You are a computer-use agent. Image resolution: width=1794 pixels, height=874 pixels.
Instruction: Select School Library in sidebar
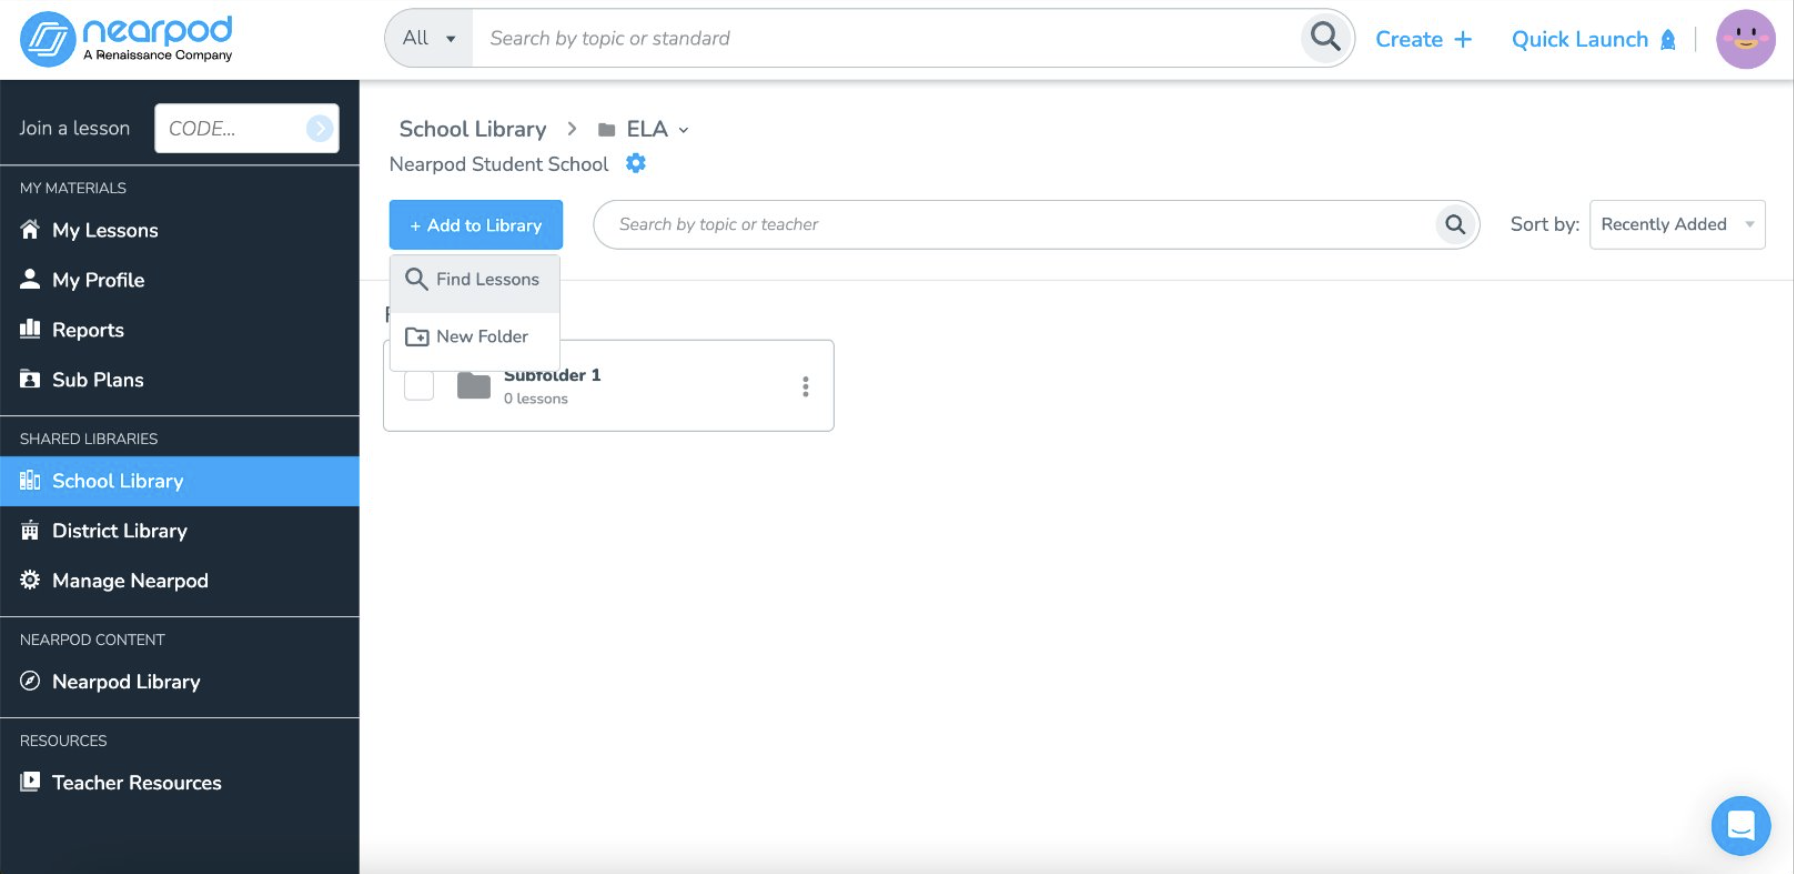point(180,481)
